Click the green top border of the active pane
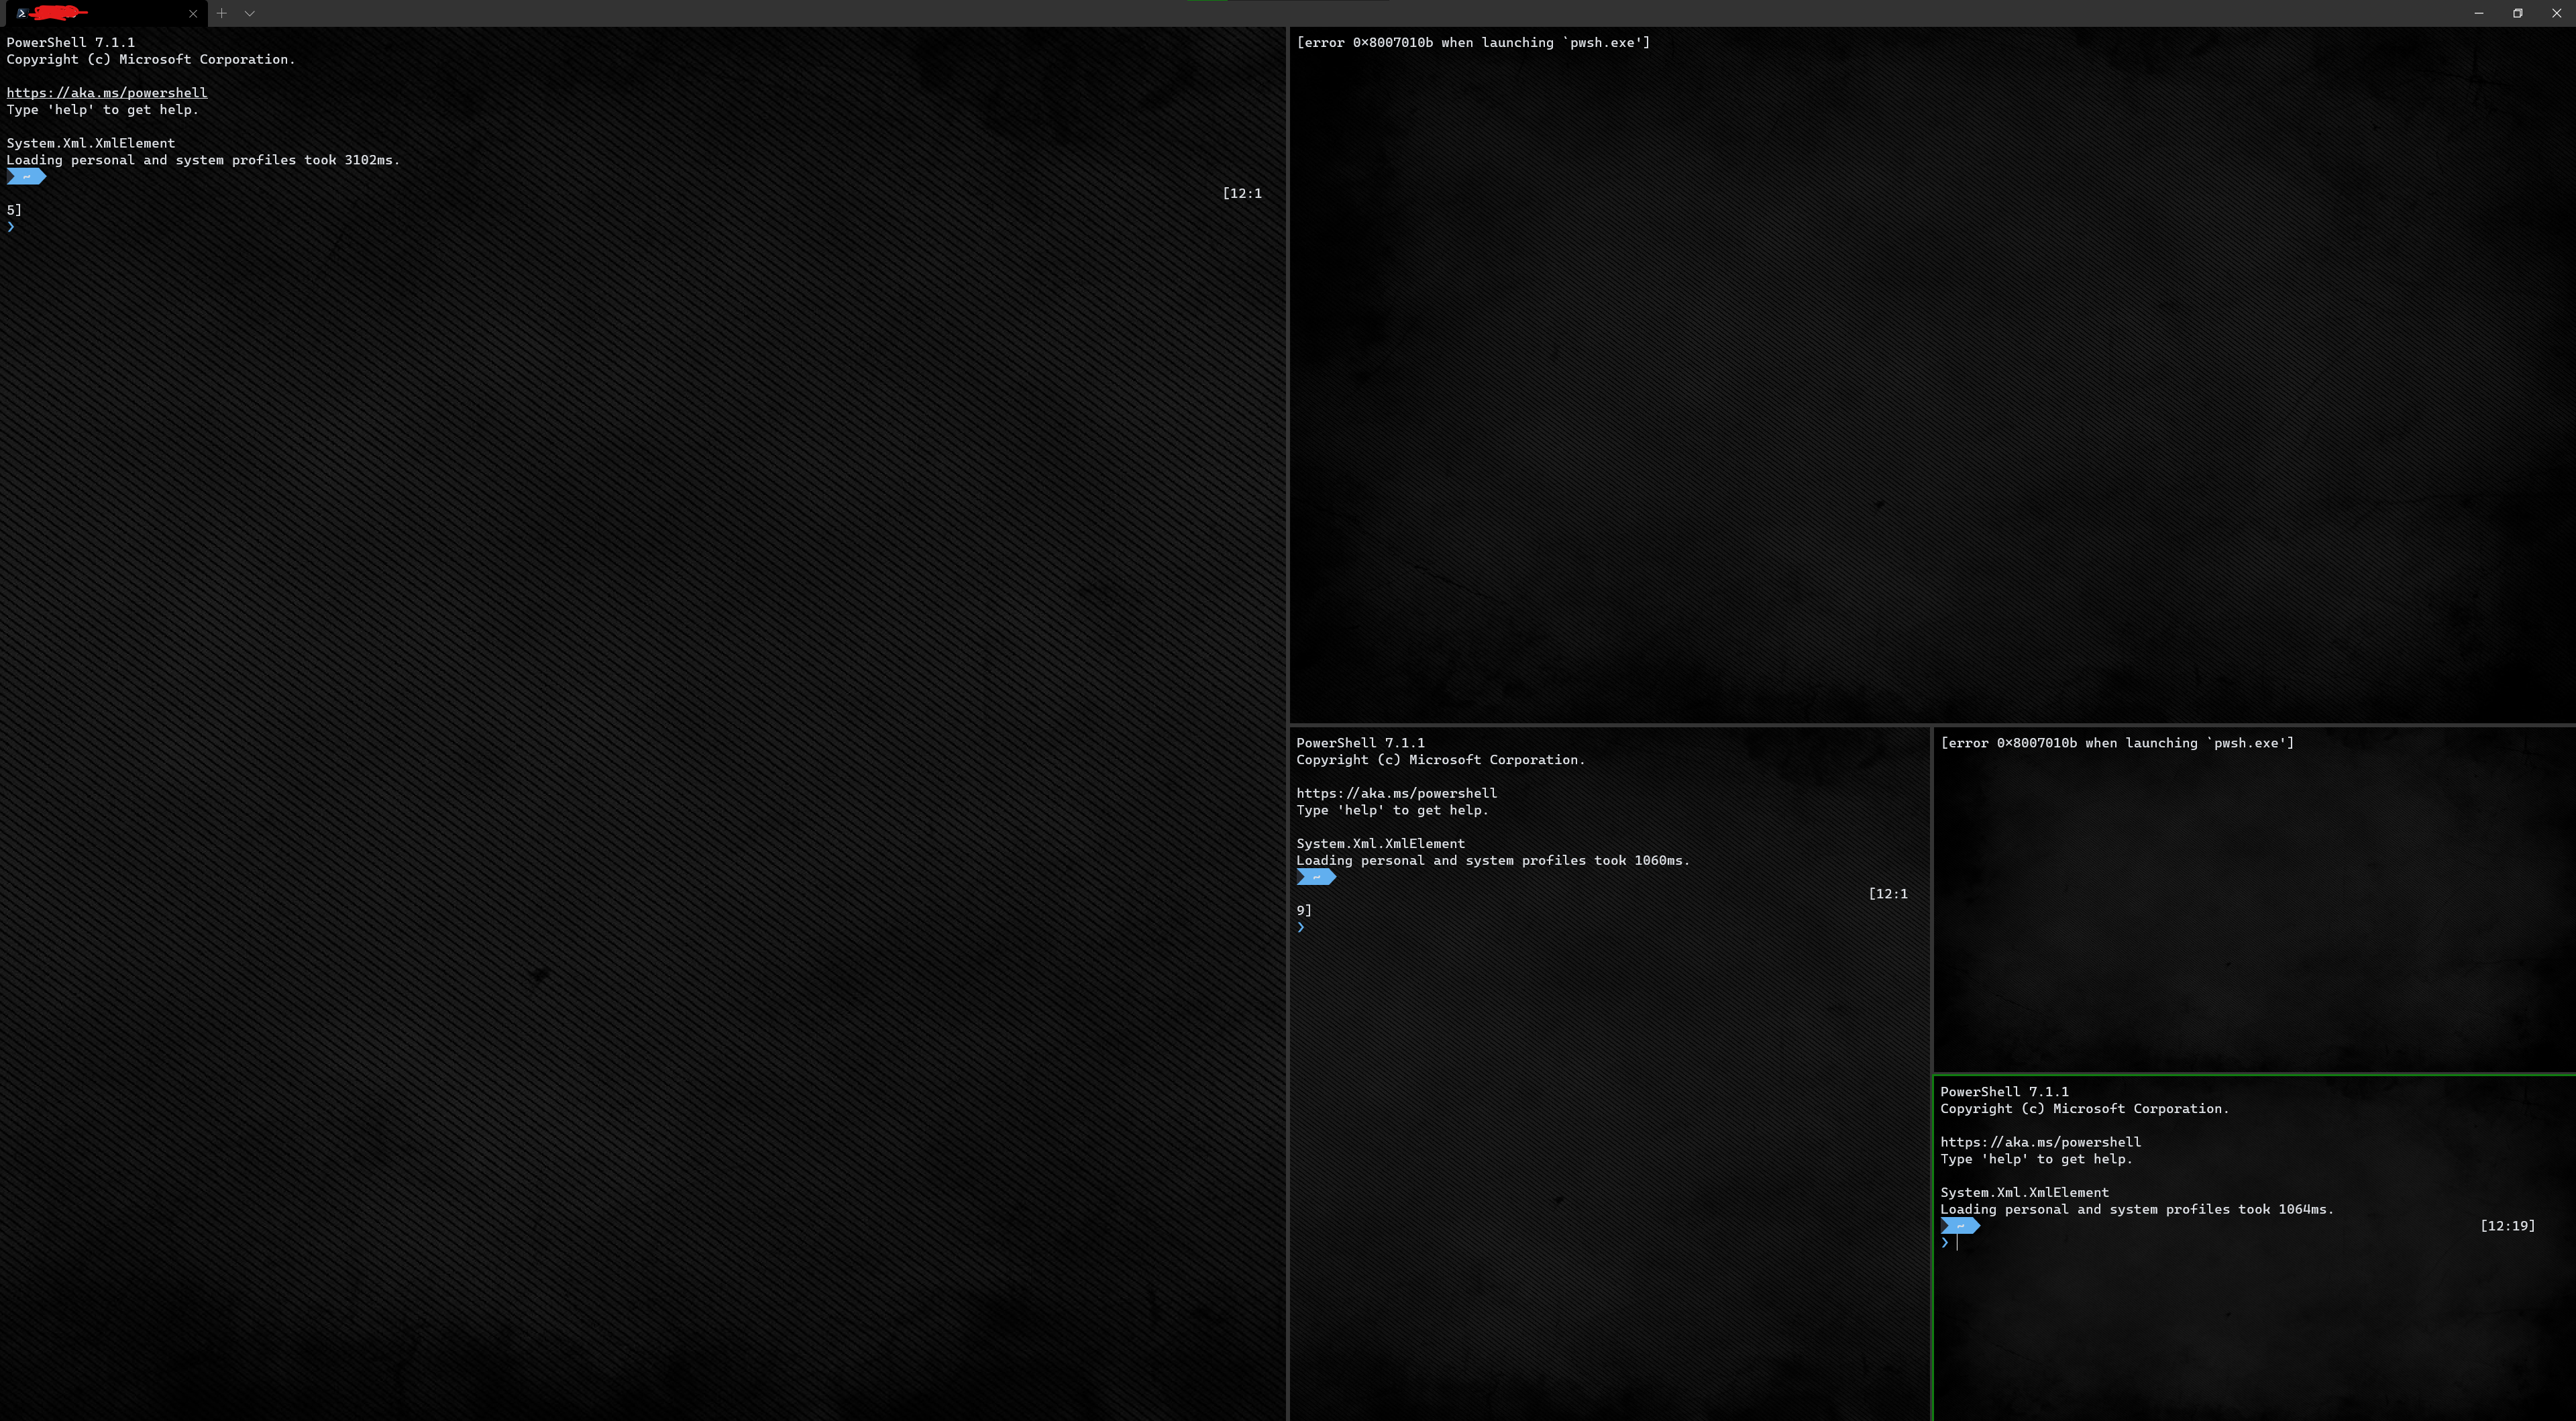 (x=2254, y=1074)
